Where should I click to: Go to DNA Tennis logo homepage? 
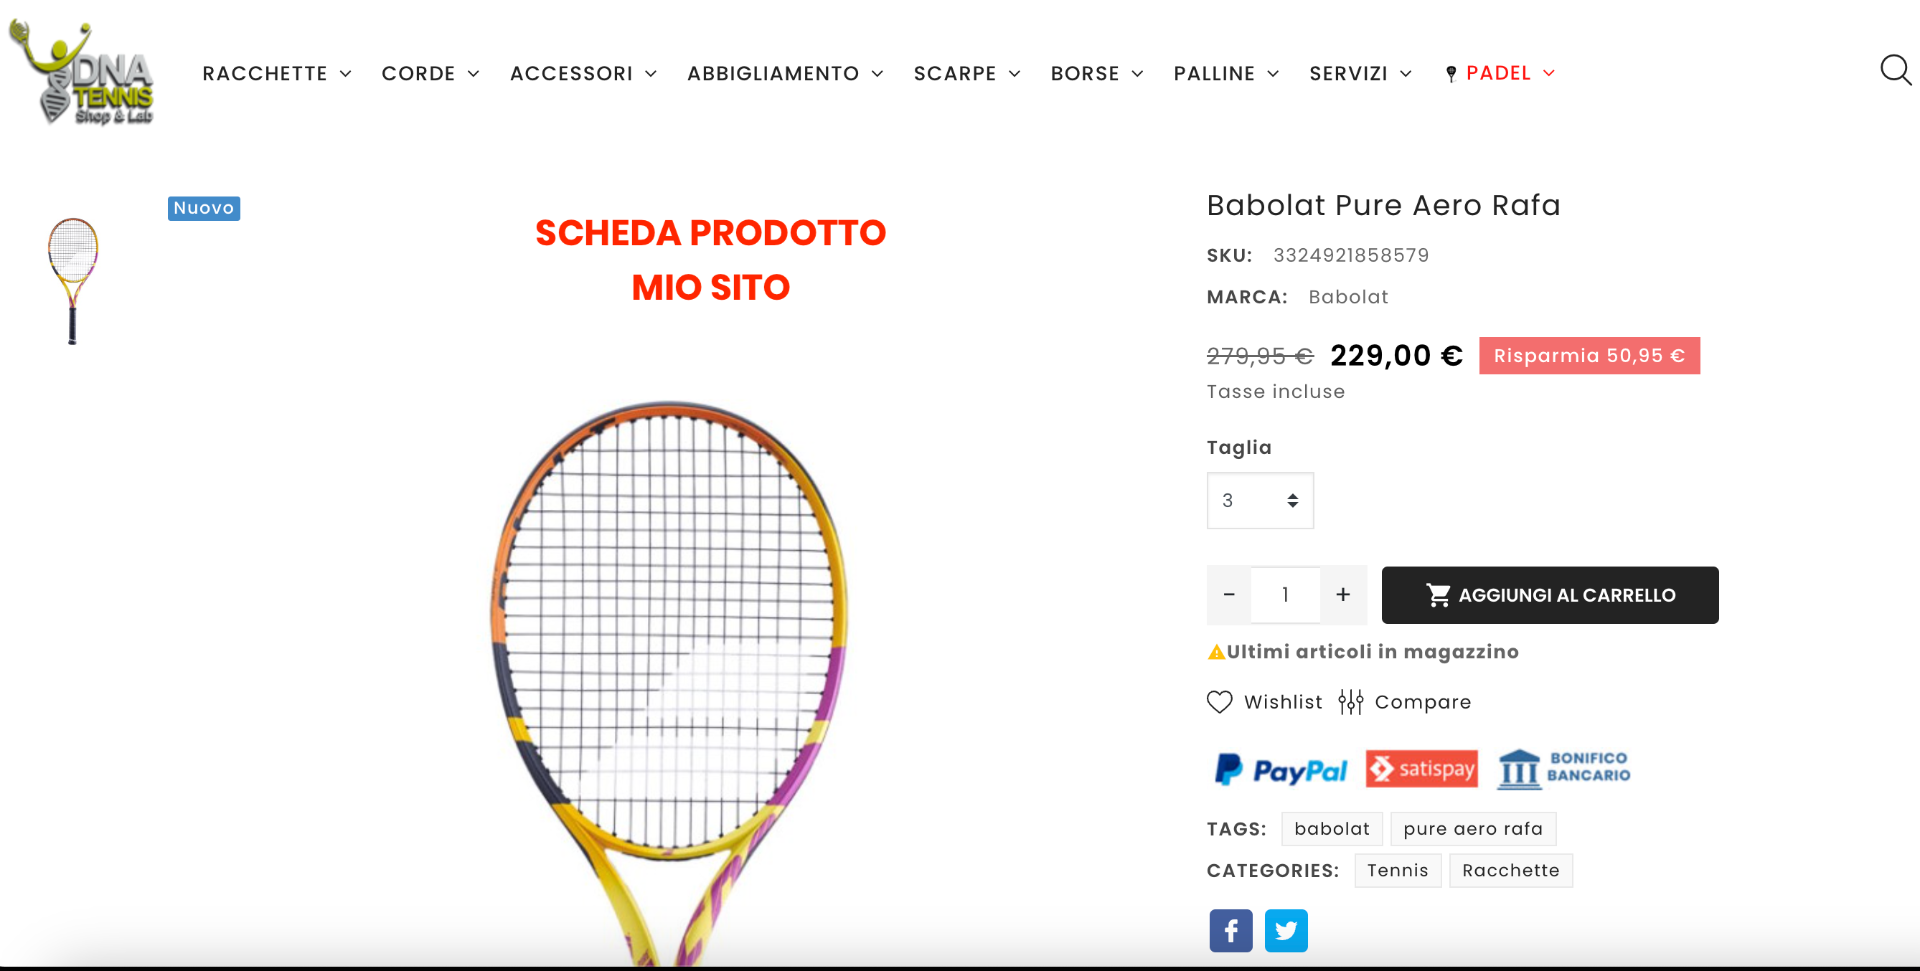[81, 73]
